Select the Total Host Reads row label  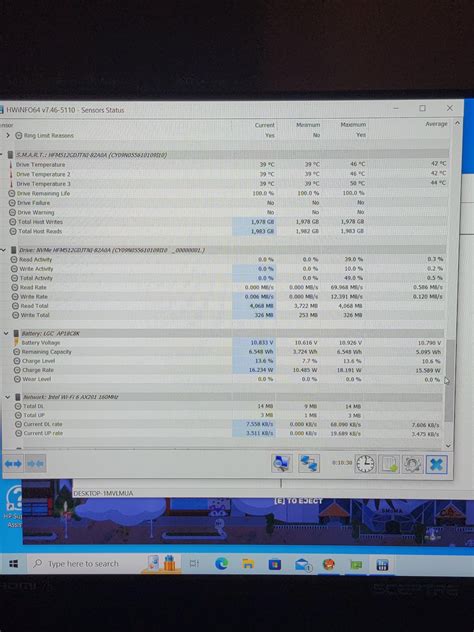click(40, 231)
